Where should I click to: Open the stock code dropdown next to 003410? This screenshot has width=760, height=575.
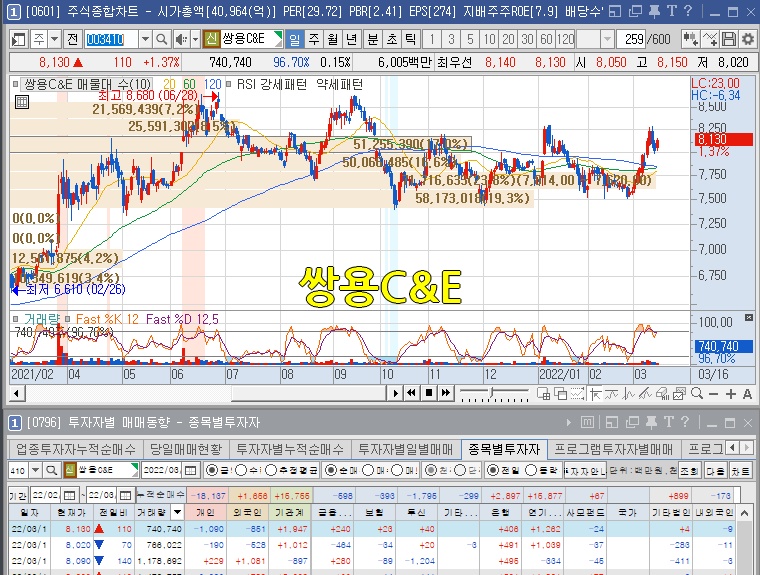(144, 39)
